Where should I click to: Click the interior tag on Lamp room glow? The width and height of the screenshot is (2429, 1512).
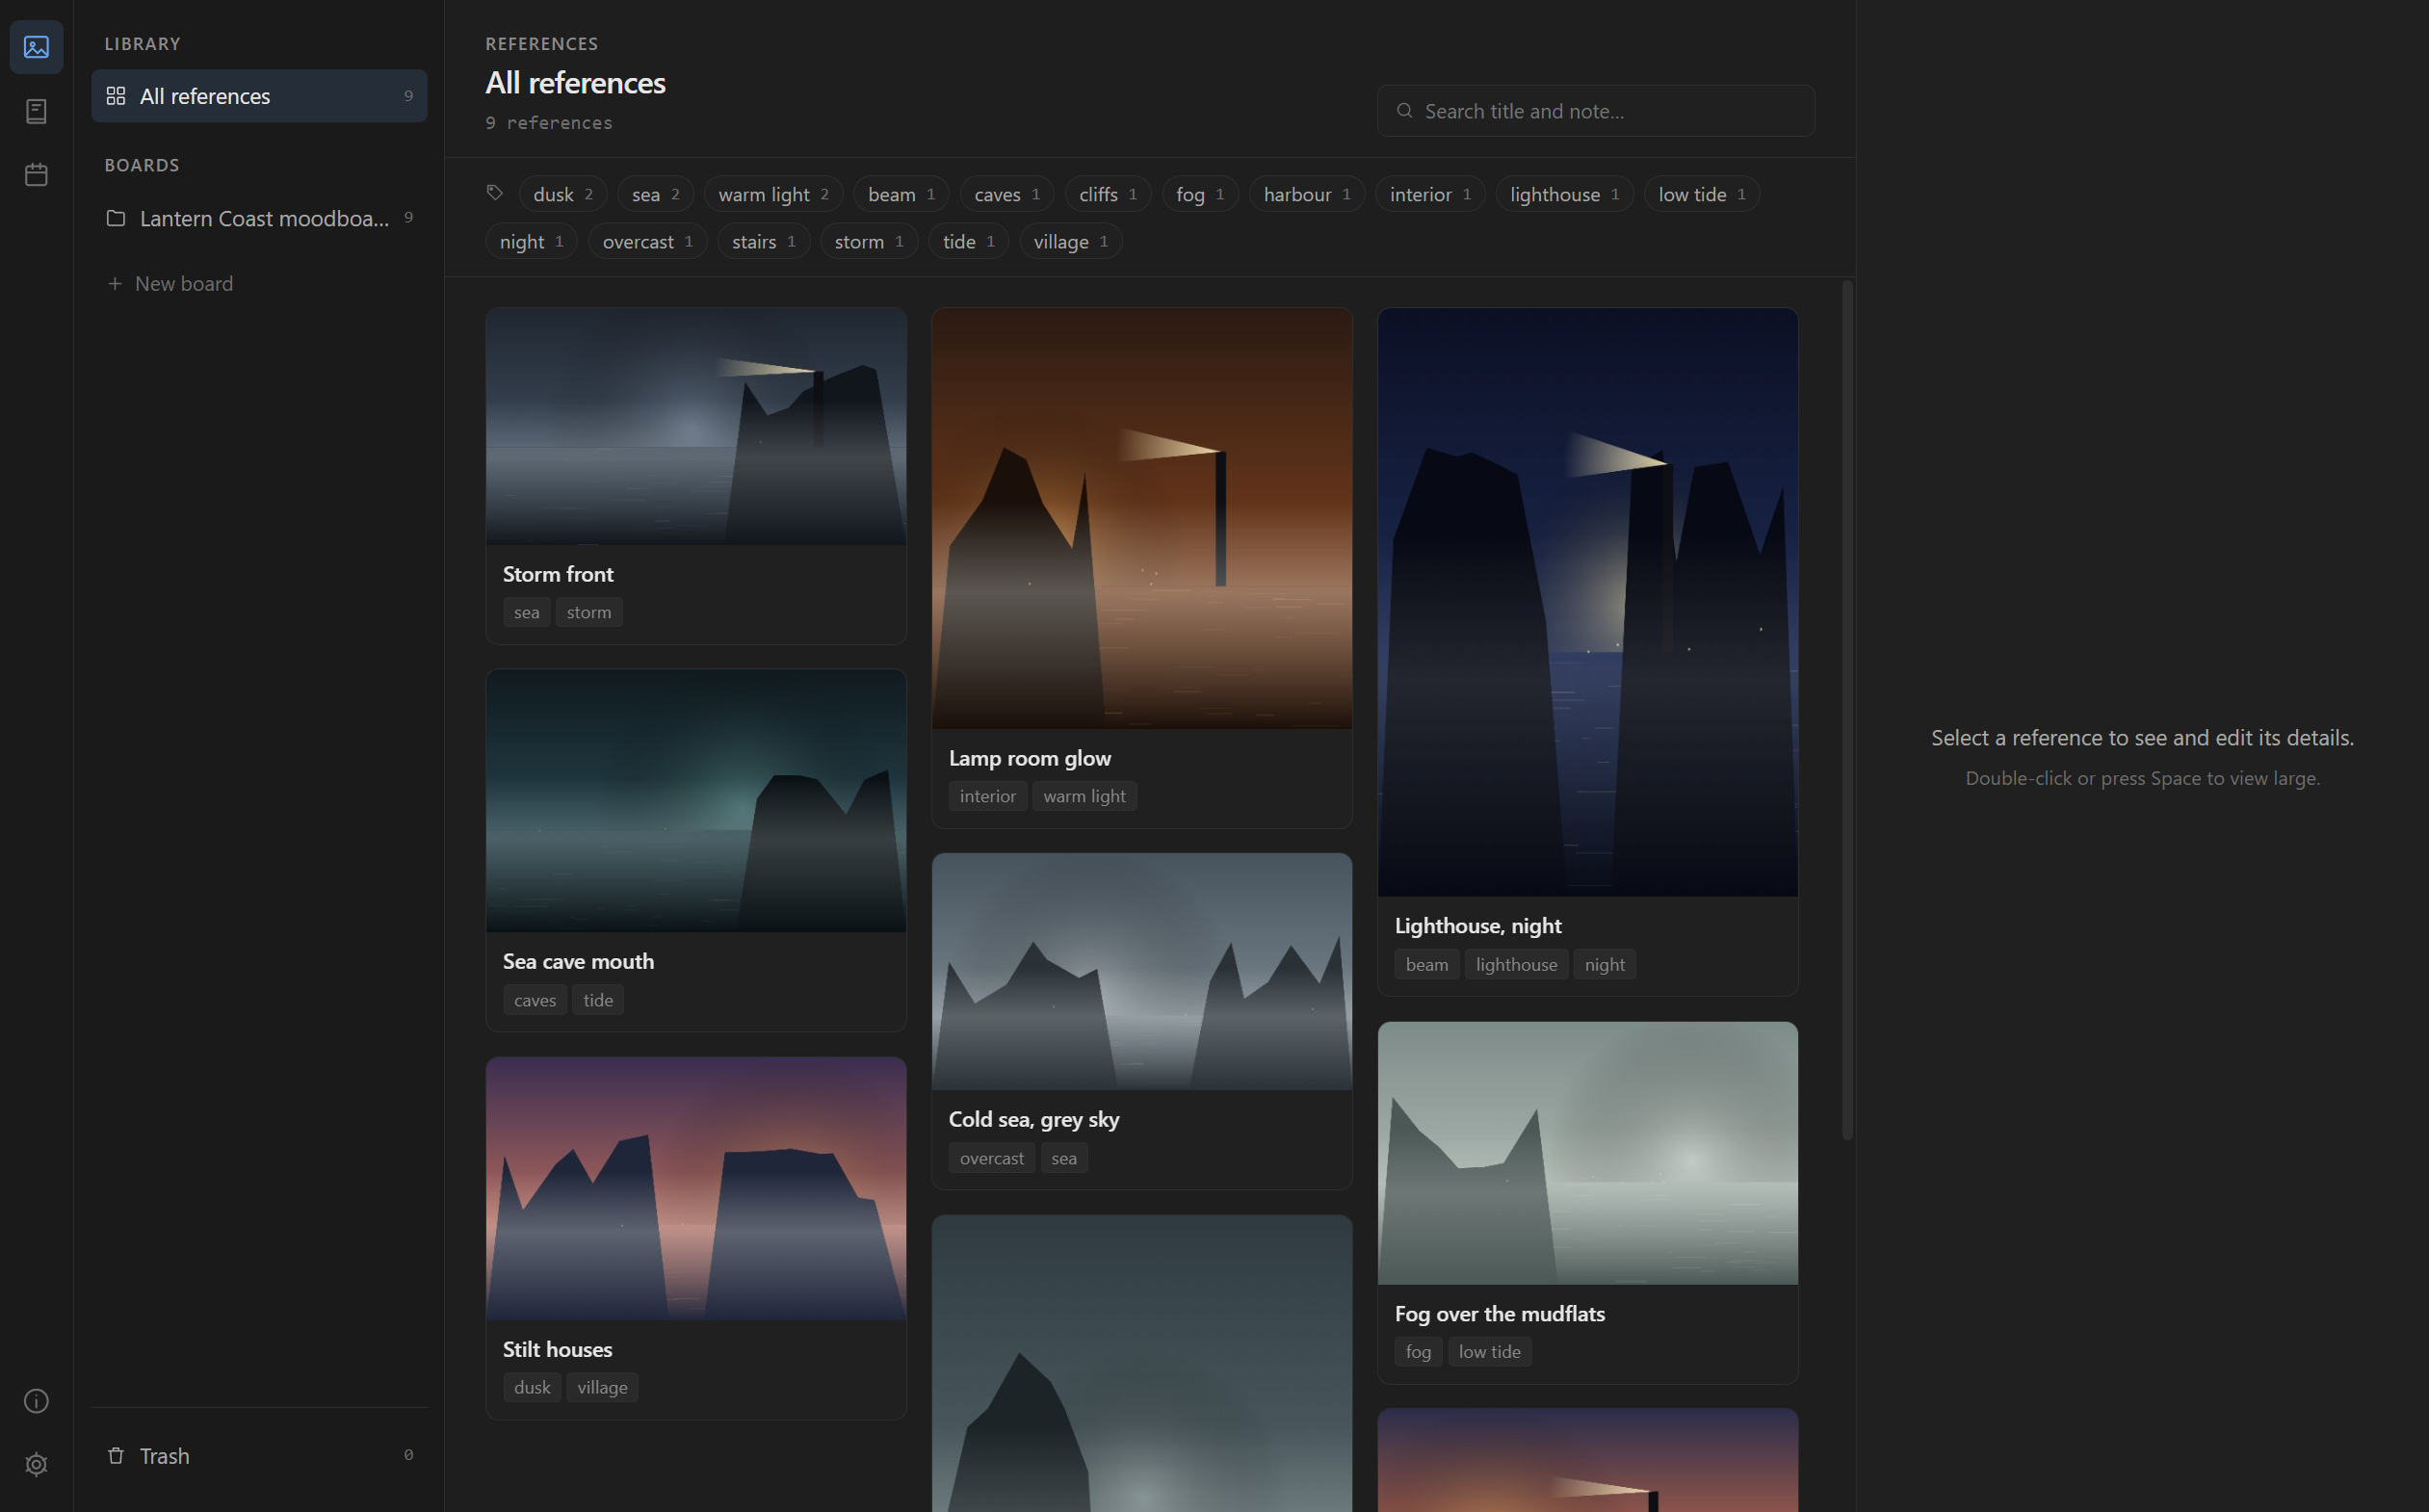click(x=987, y=796)
